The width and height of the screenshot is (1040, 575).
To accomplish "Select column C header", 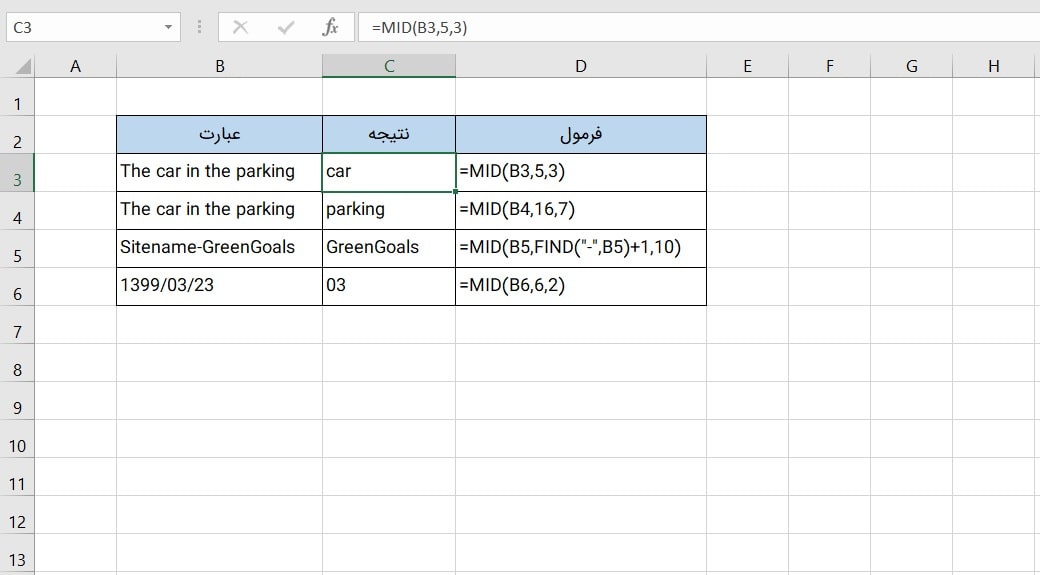I will click(x=388, y=66).
